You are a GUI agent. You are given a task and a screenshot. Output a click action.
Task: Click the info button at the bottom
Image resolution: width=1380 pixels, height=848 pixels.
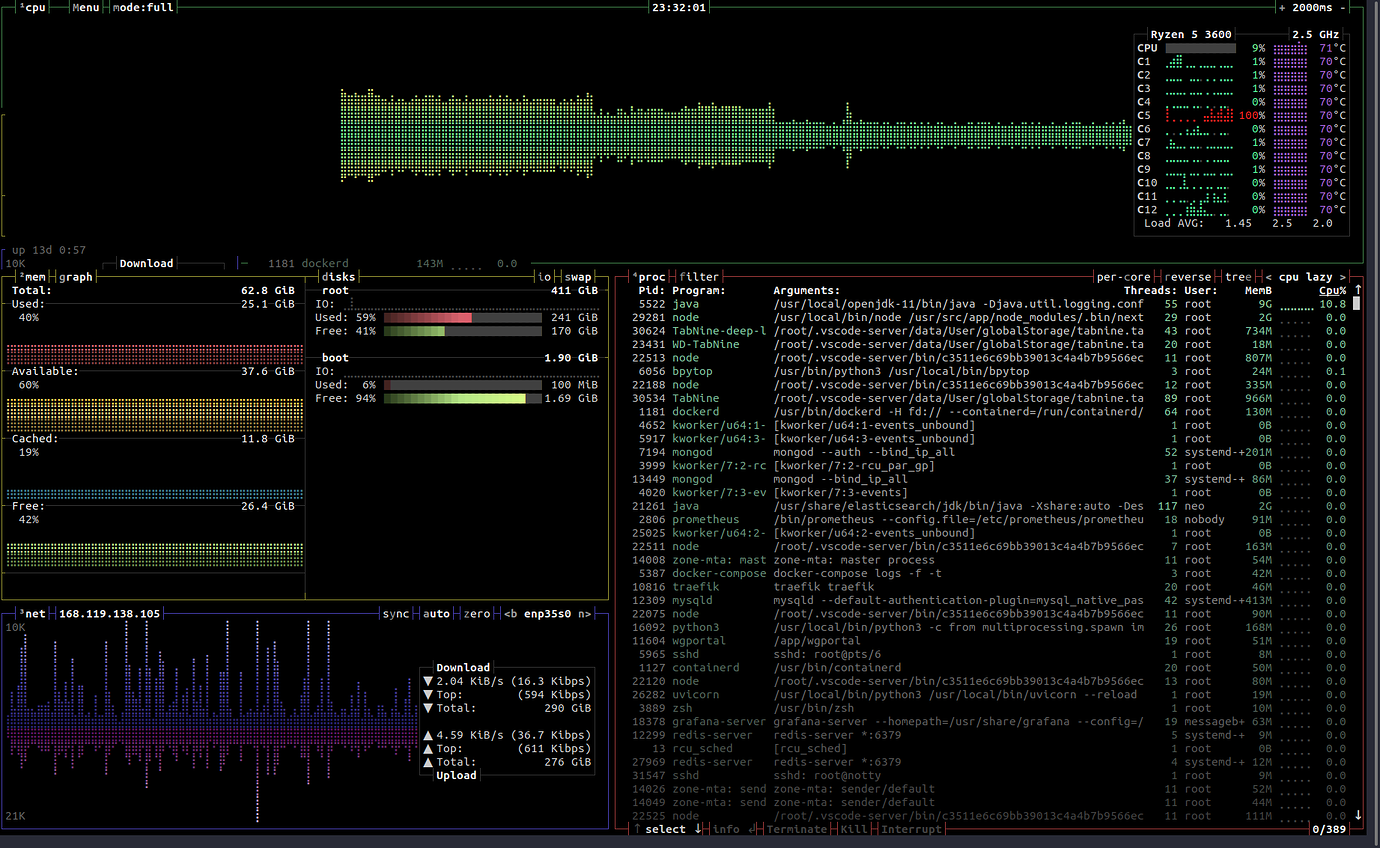[x=726, y=829]
